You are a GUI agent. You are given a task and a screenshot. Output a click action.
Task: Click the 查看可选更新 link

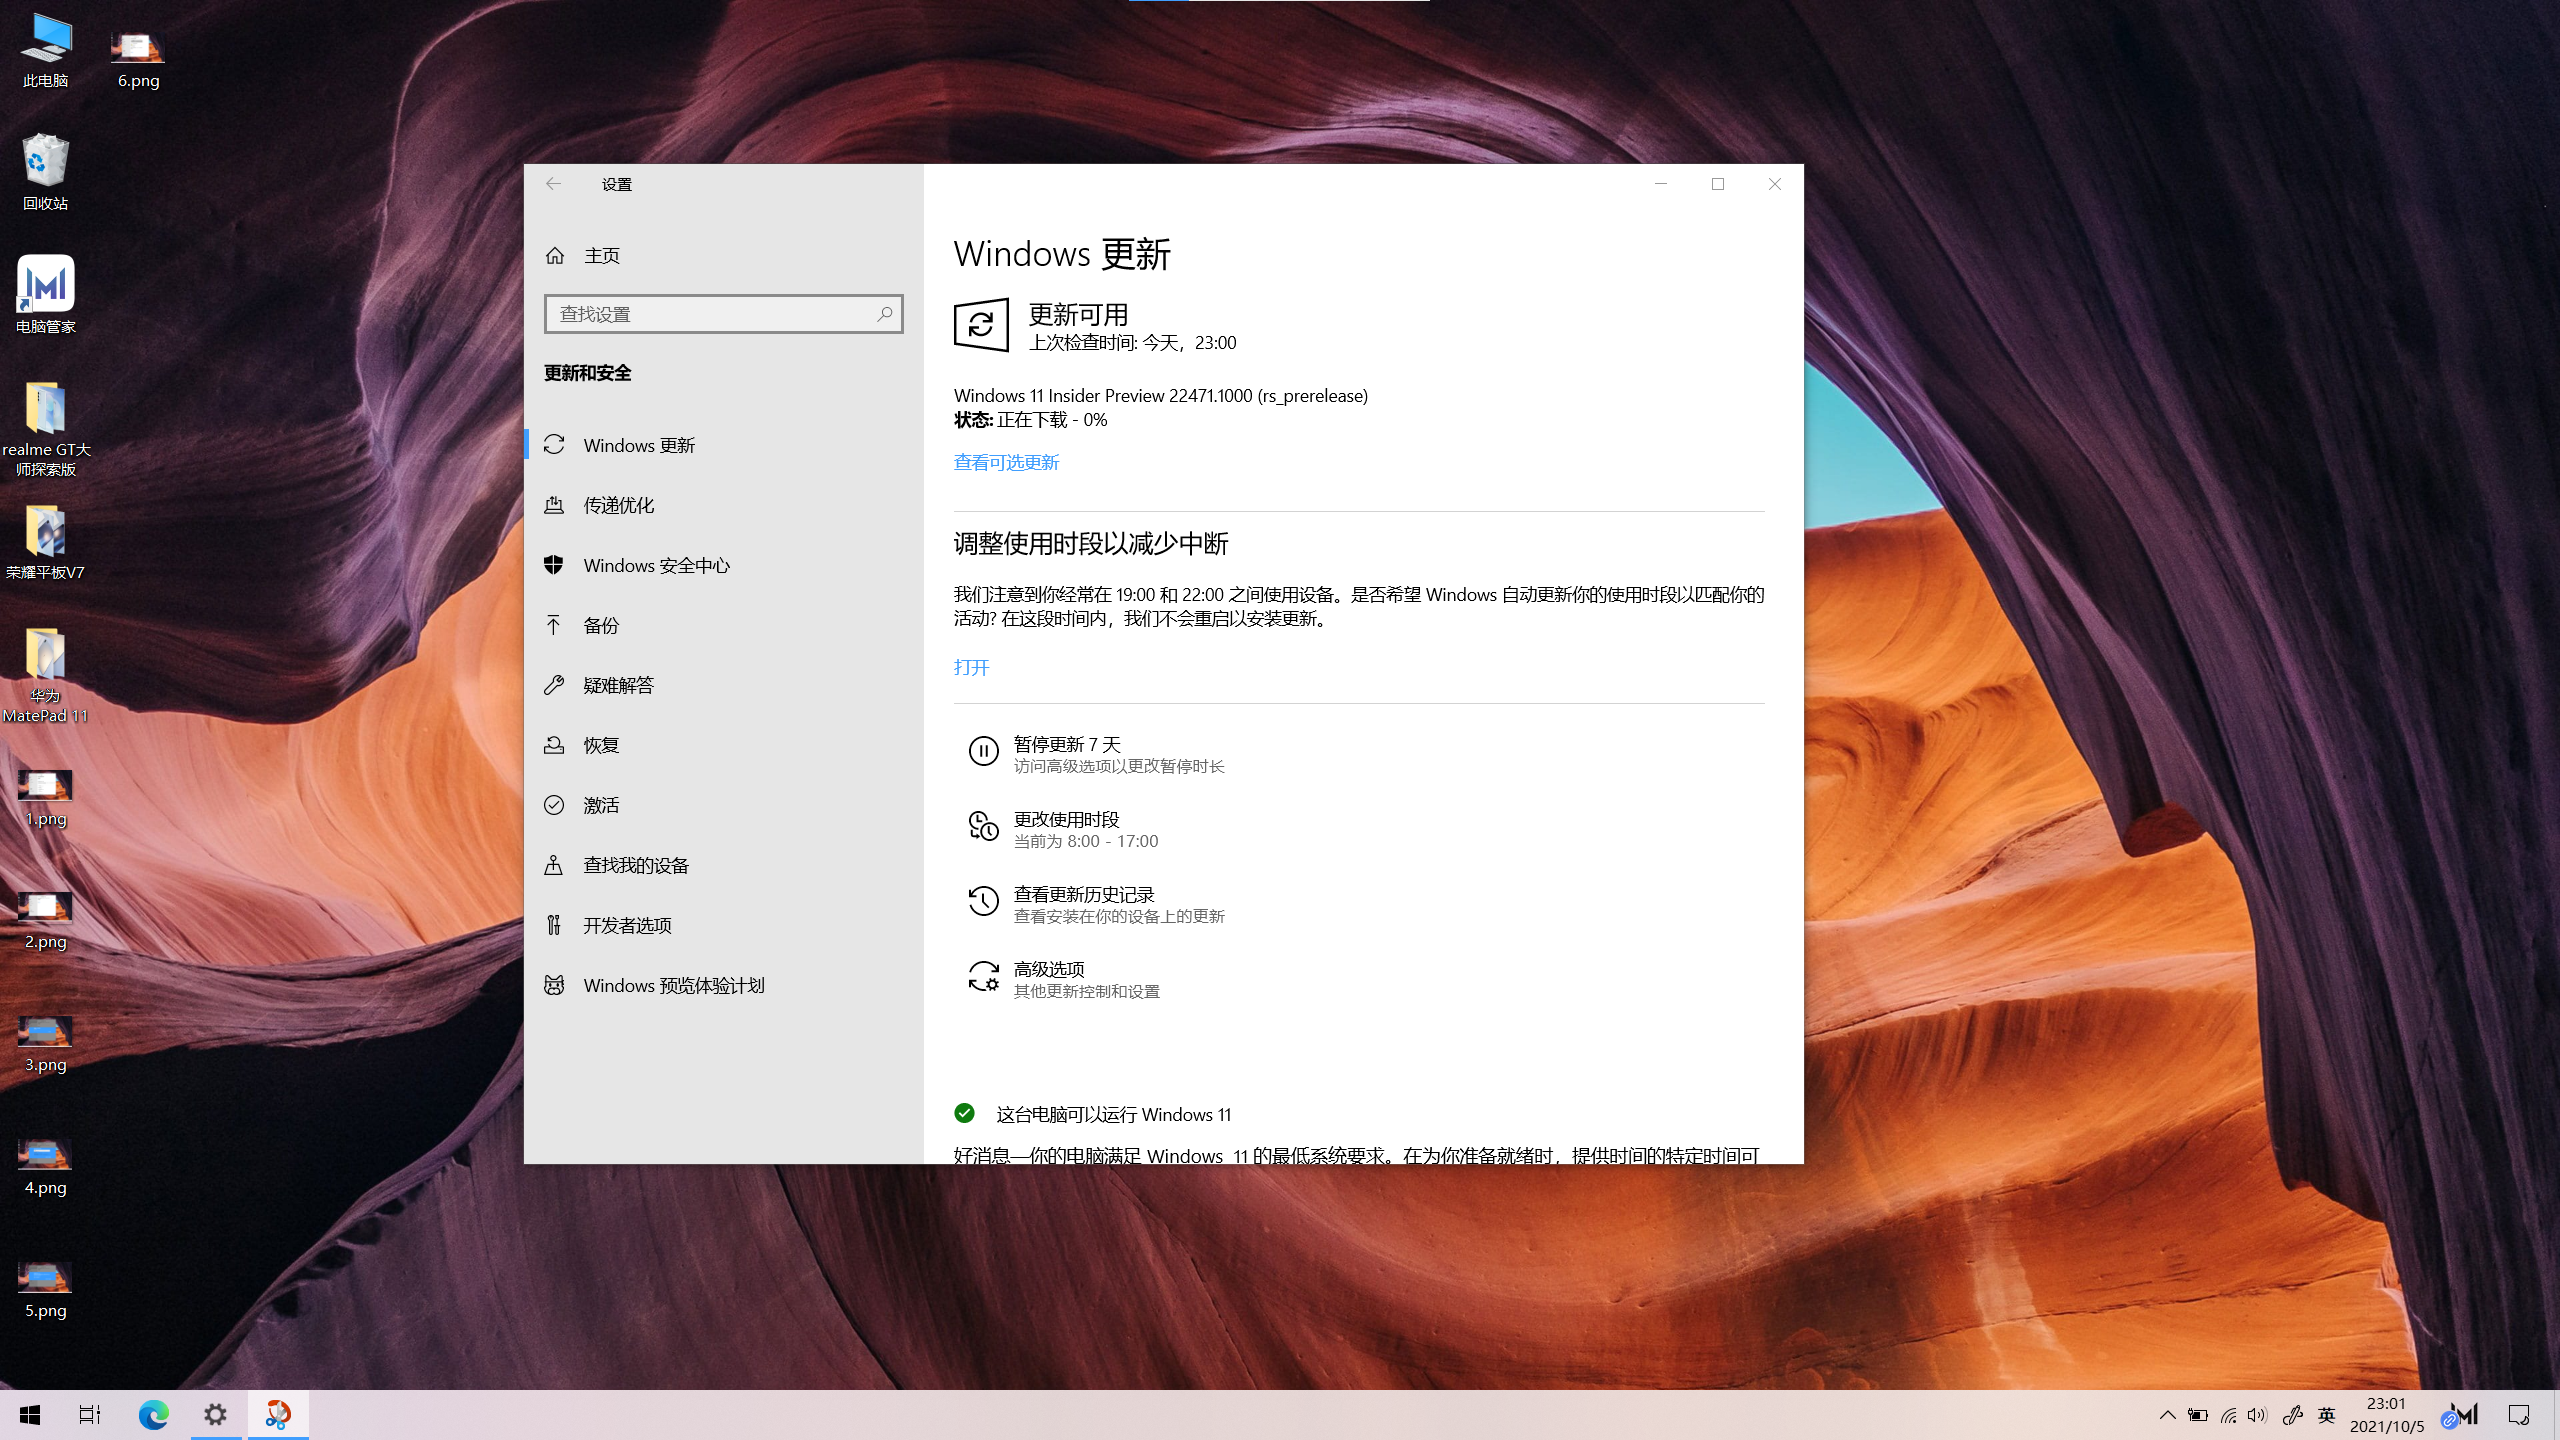tap(1006, 462)
